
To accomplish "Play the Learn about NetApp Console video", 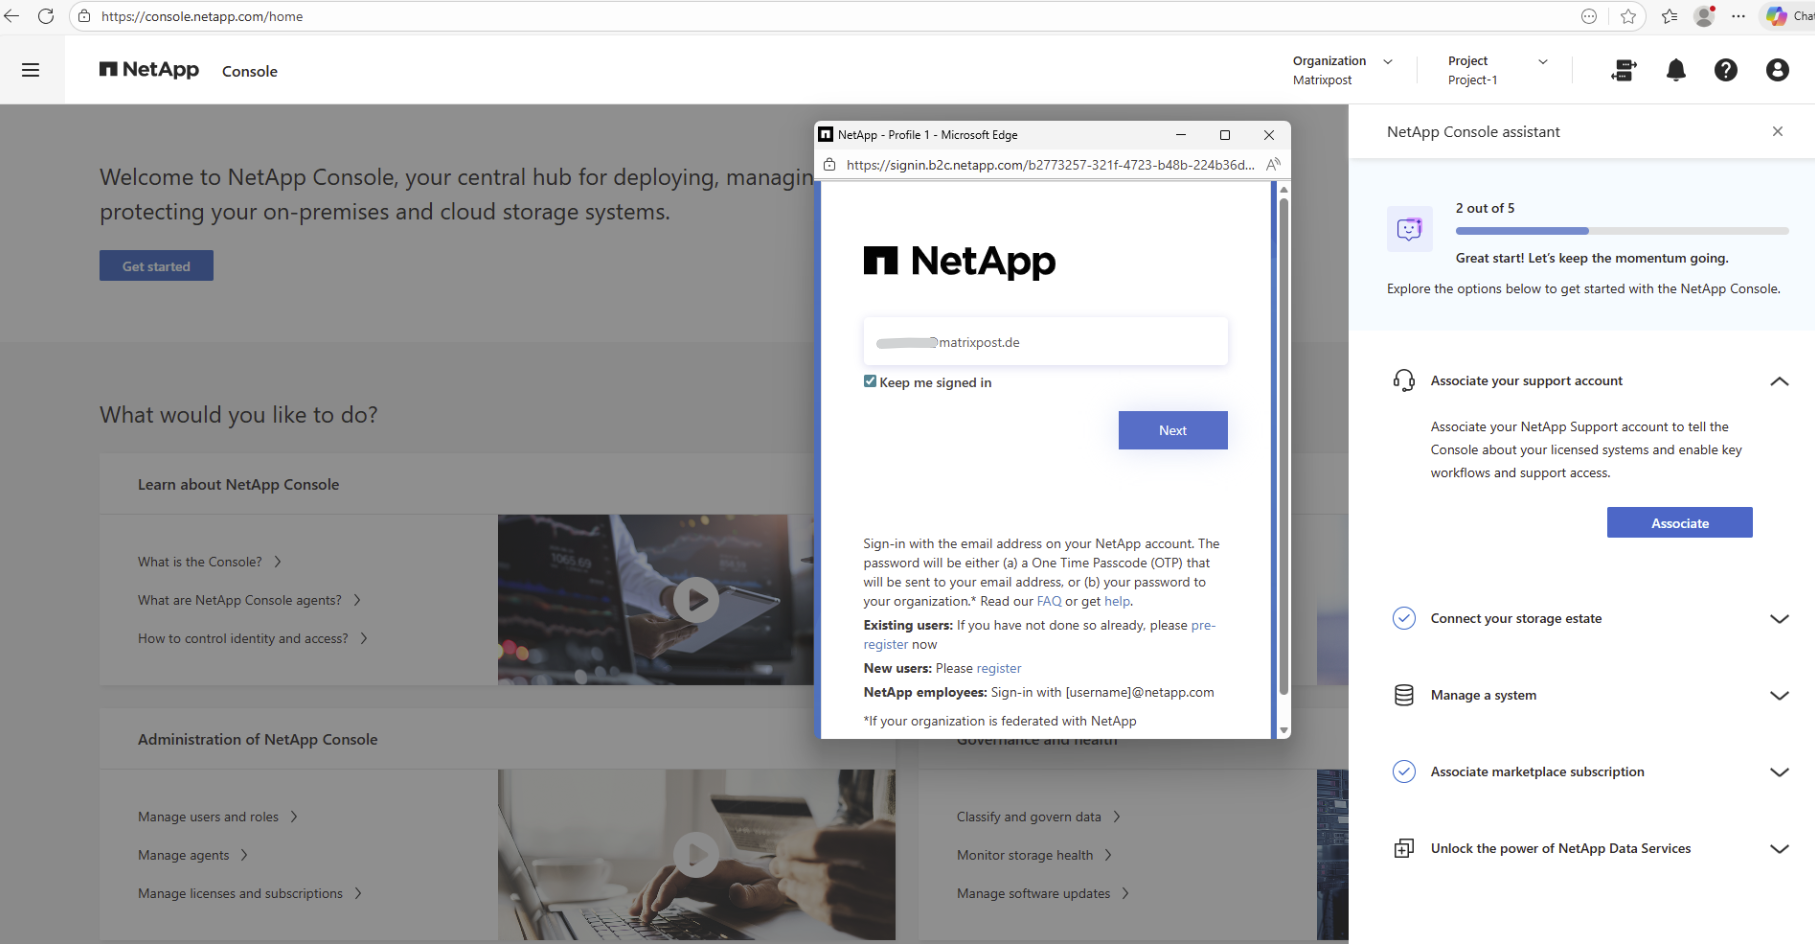I will [696, 600].
